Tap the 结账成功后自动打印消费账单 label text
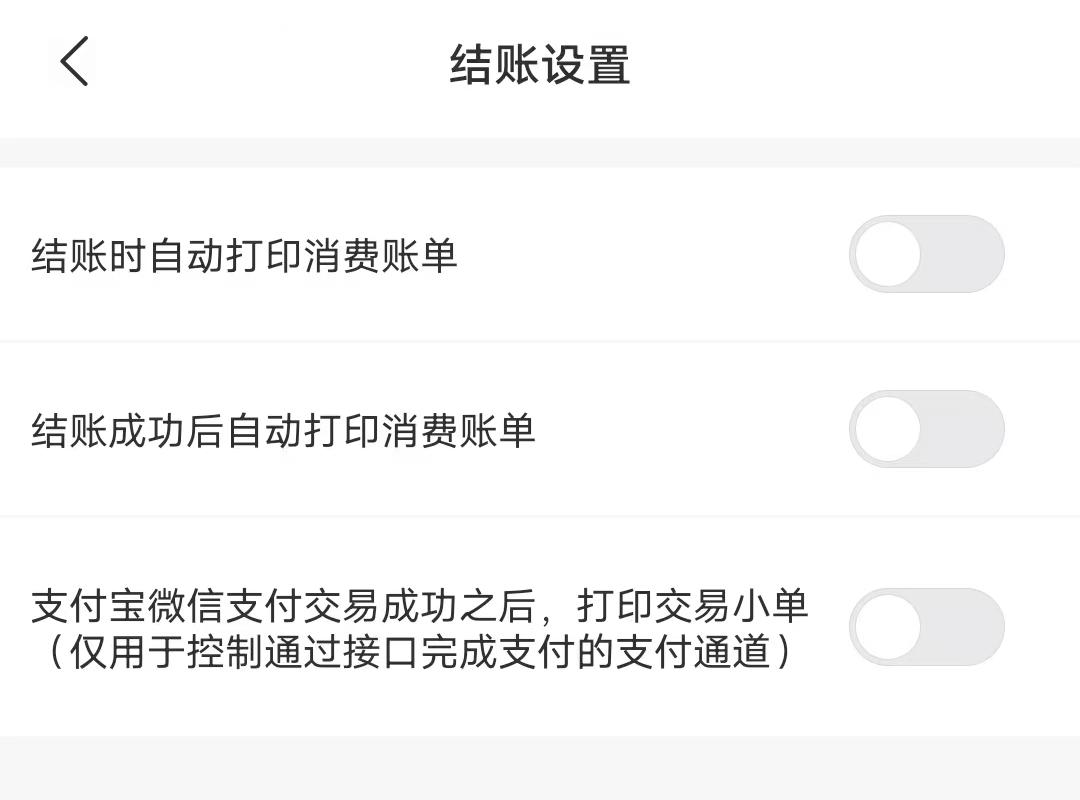This screenshot has height=800, width=1080. click(x=283, y=431)
